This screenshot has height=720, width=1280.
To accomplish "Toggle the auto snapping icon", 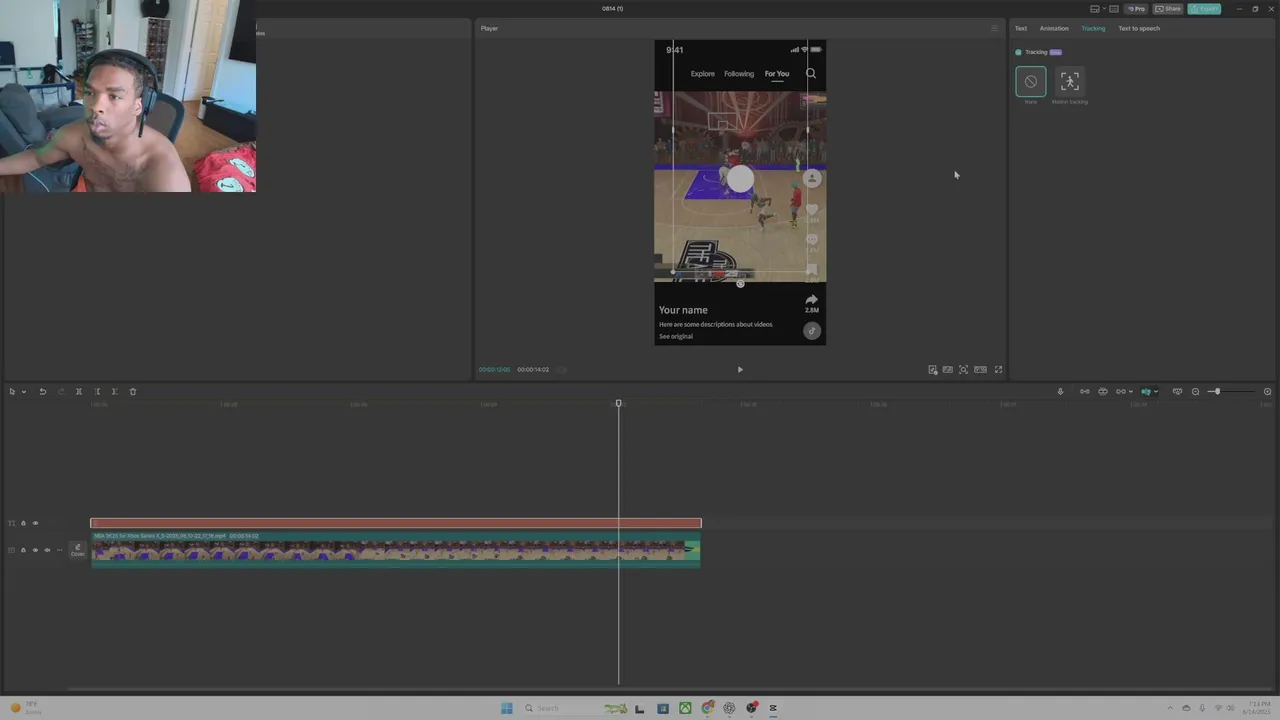I will tap(1103, 392).
